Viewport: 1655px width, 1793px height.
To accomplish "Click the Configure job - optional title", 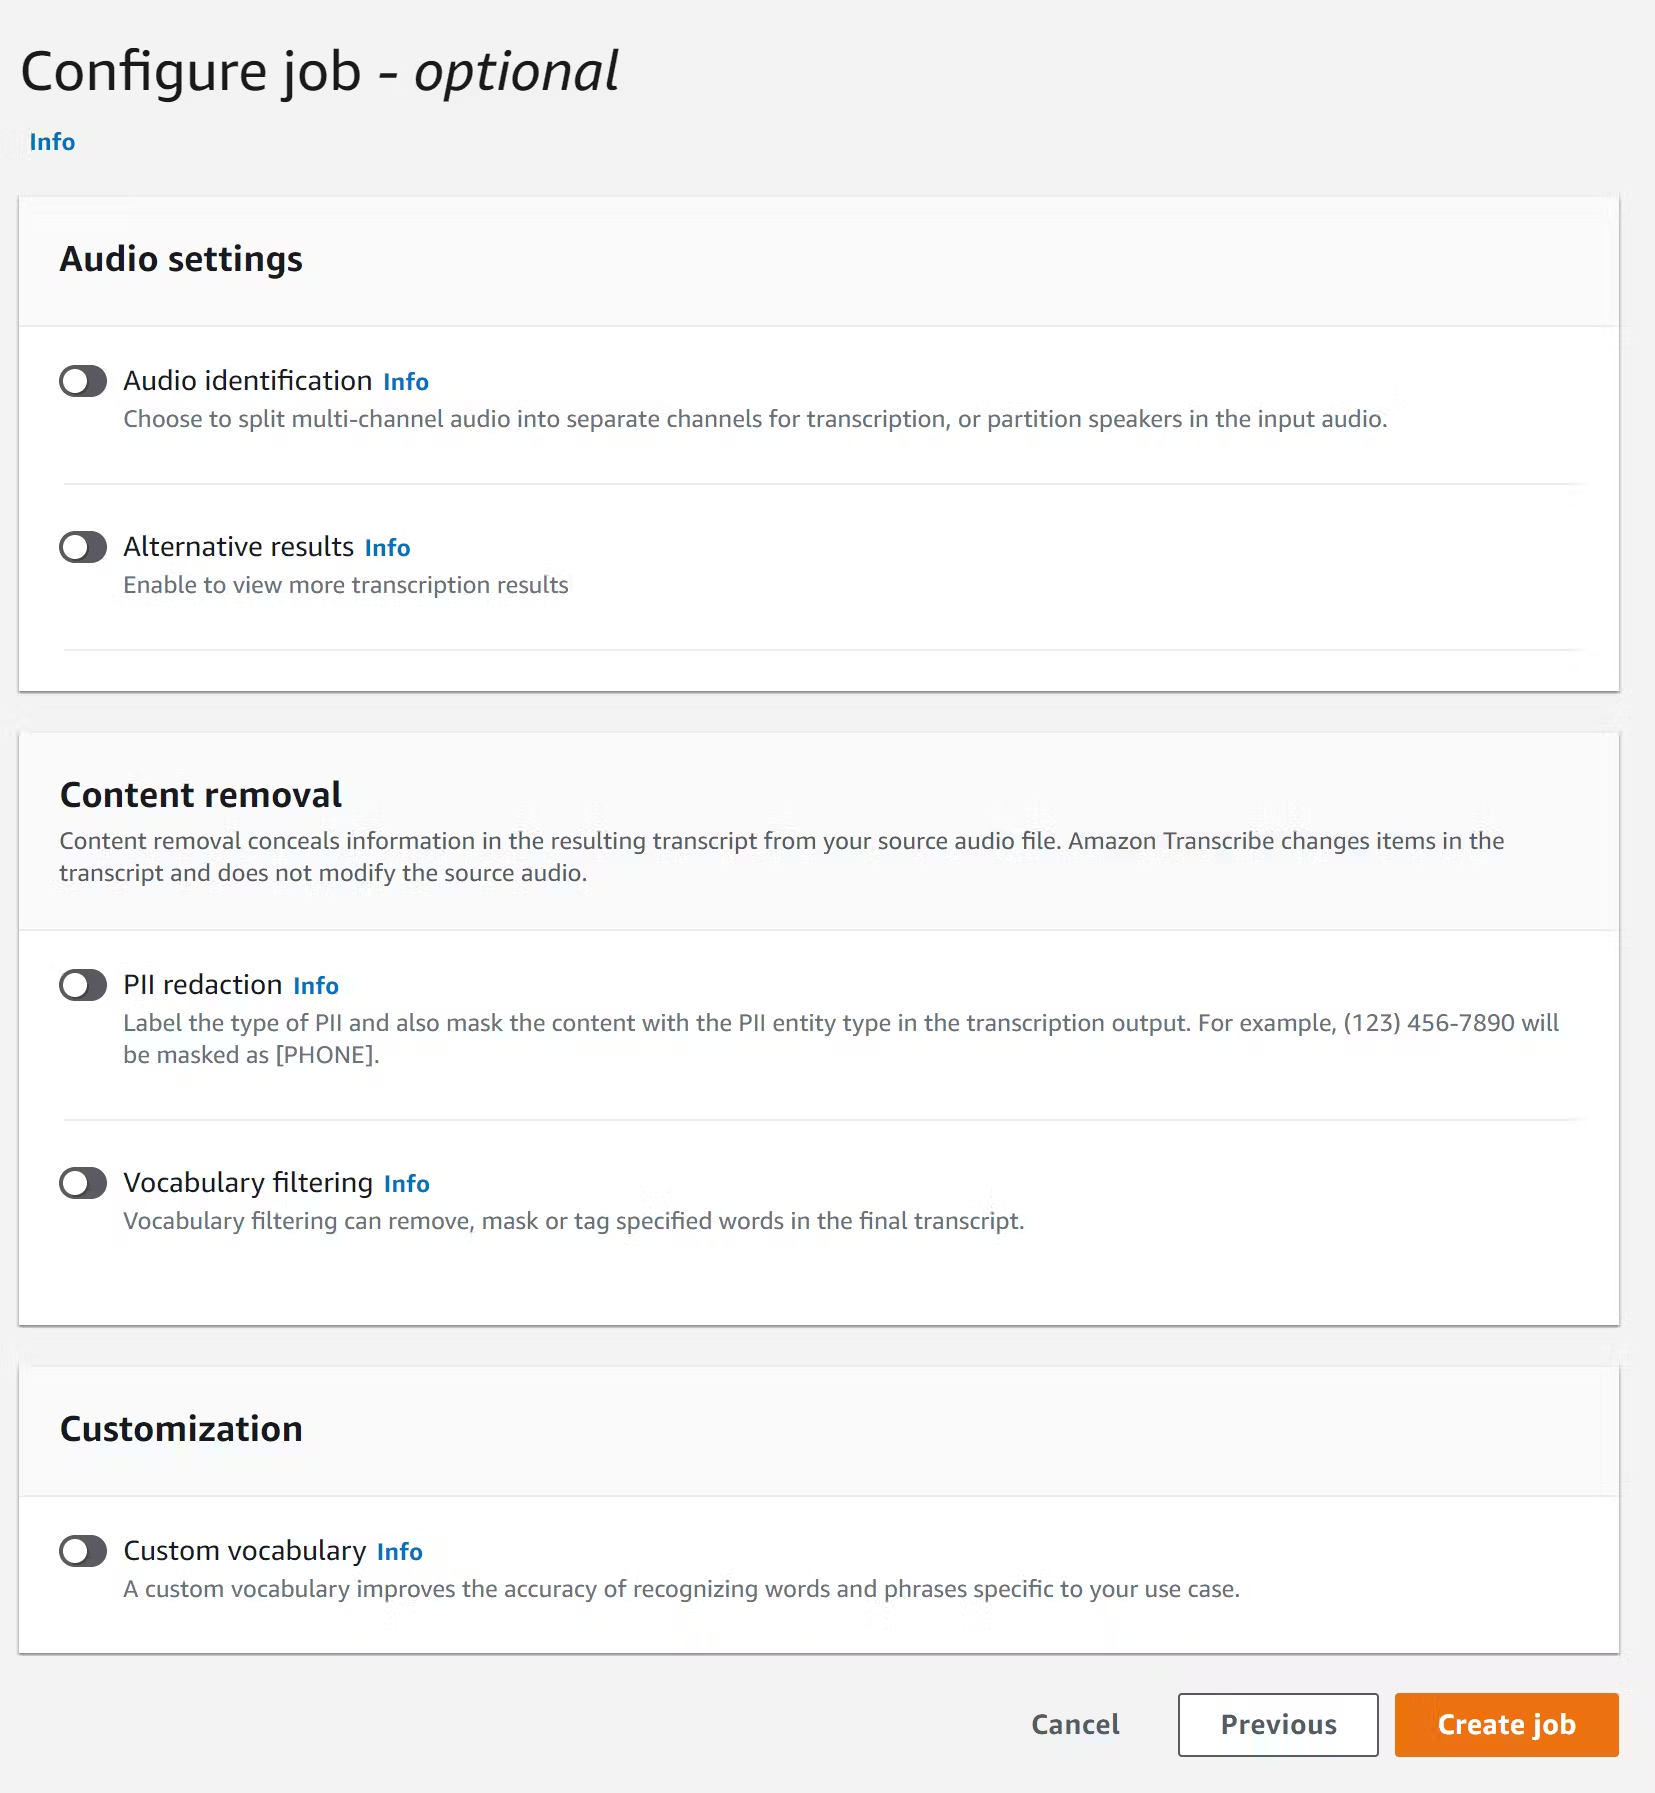I will tap(320, 72).
